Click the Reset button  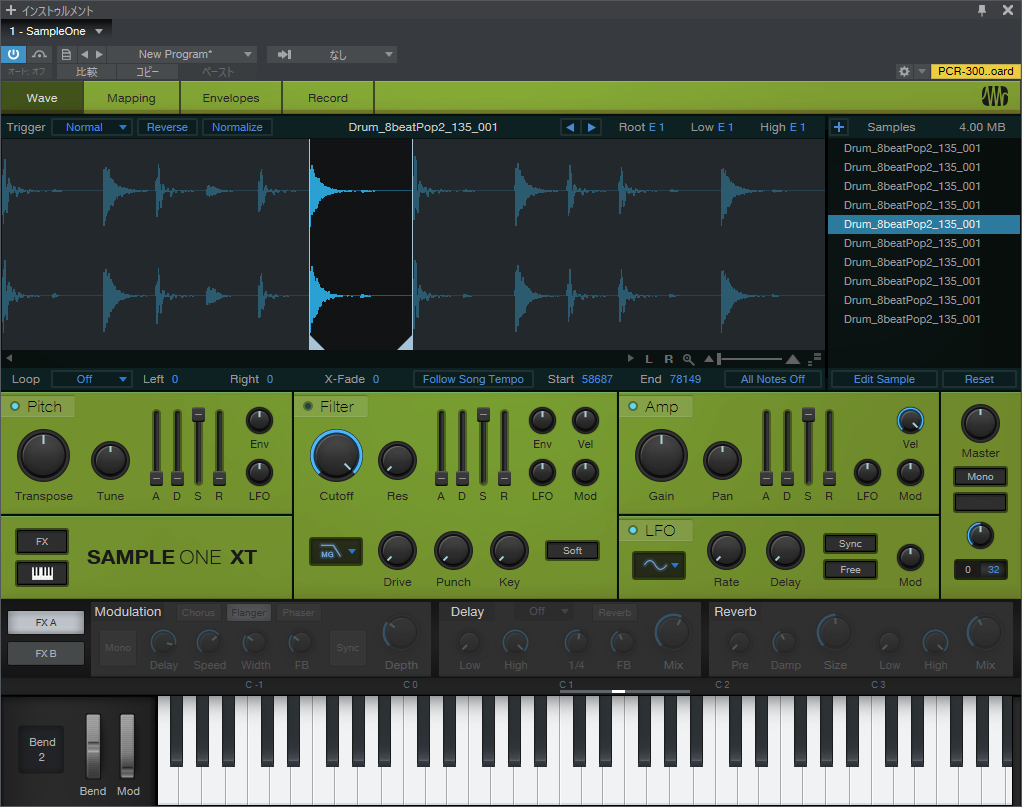(979, 379)
